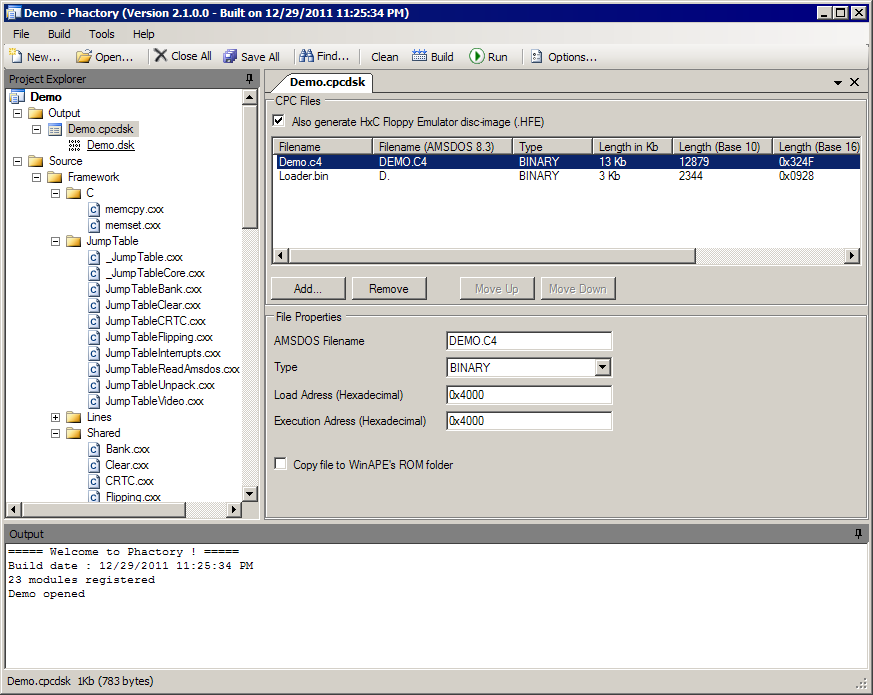Viewport: 873px width, 695px height.
Task: Select the Loader.bin row
Action: tap(567, 176)
